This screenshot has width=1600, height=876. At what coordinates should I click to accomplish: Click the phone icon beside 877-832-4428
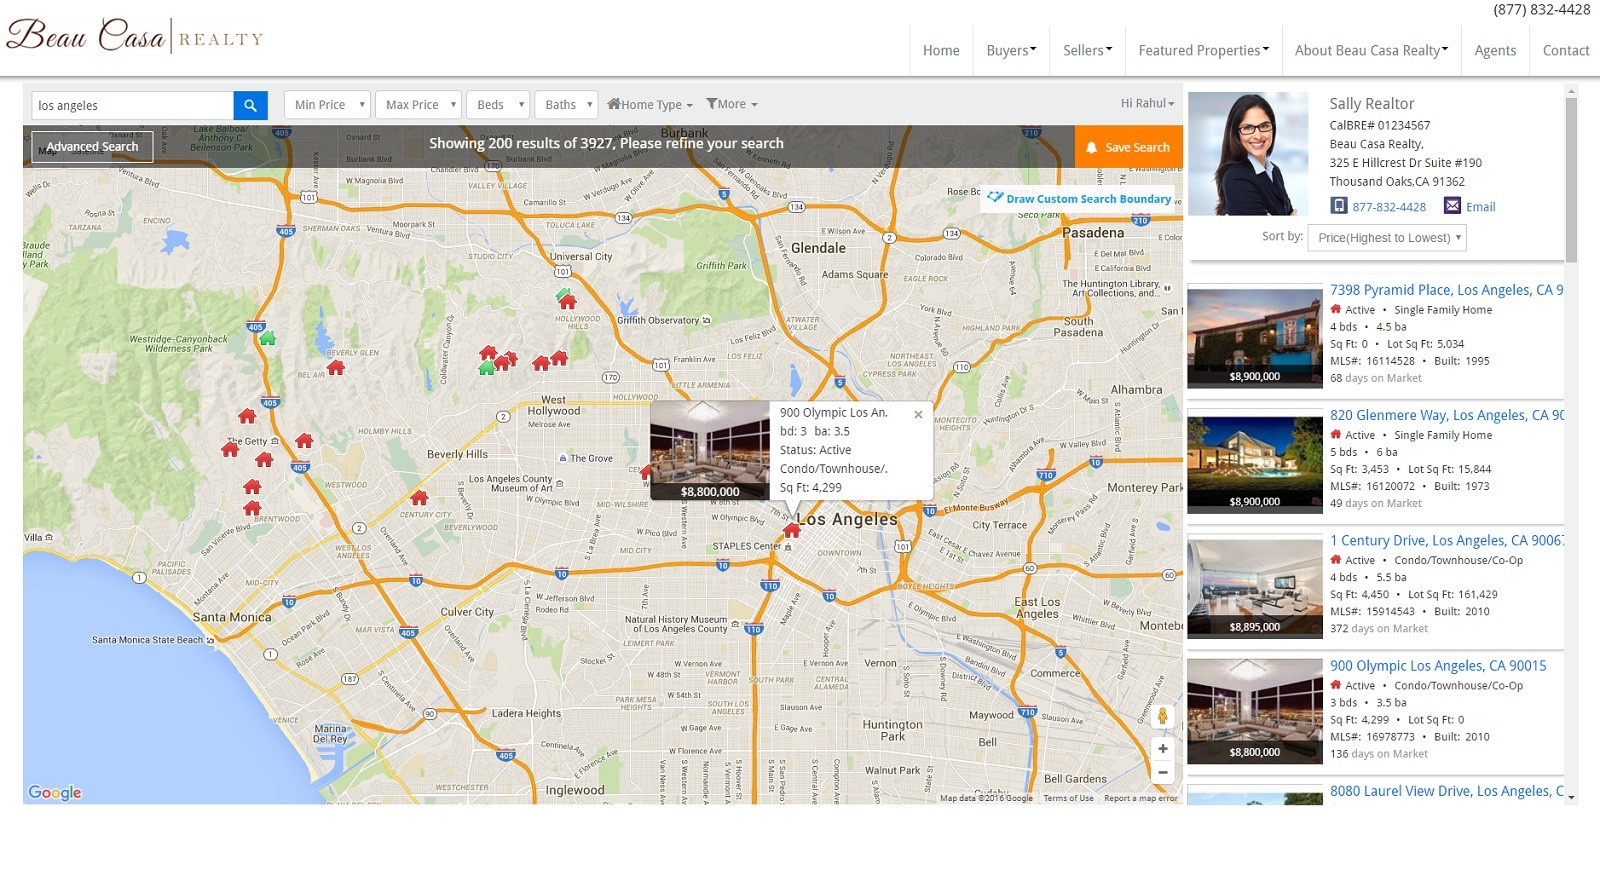click(x=1339, y=206)
